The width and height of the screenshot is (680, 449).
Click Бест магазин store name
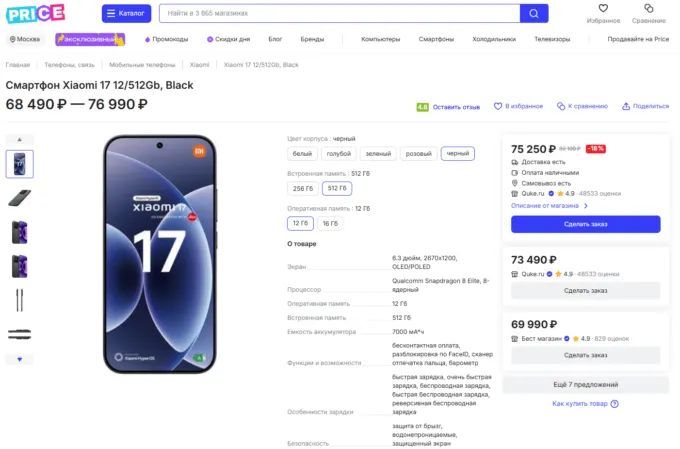point(542,339)
